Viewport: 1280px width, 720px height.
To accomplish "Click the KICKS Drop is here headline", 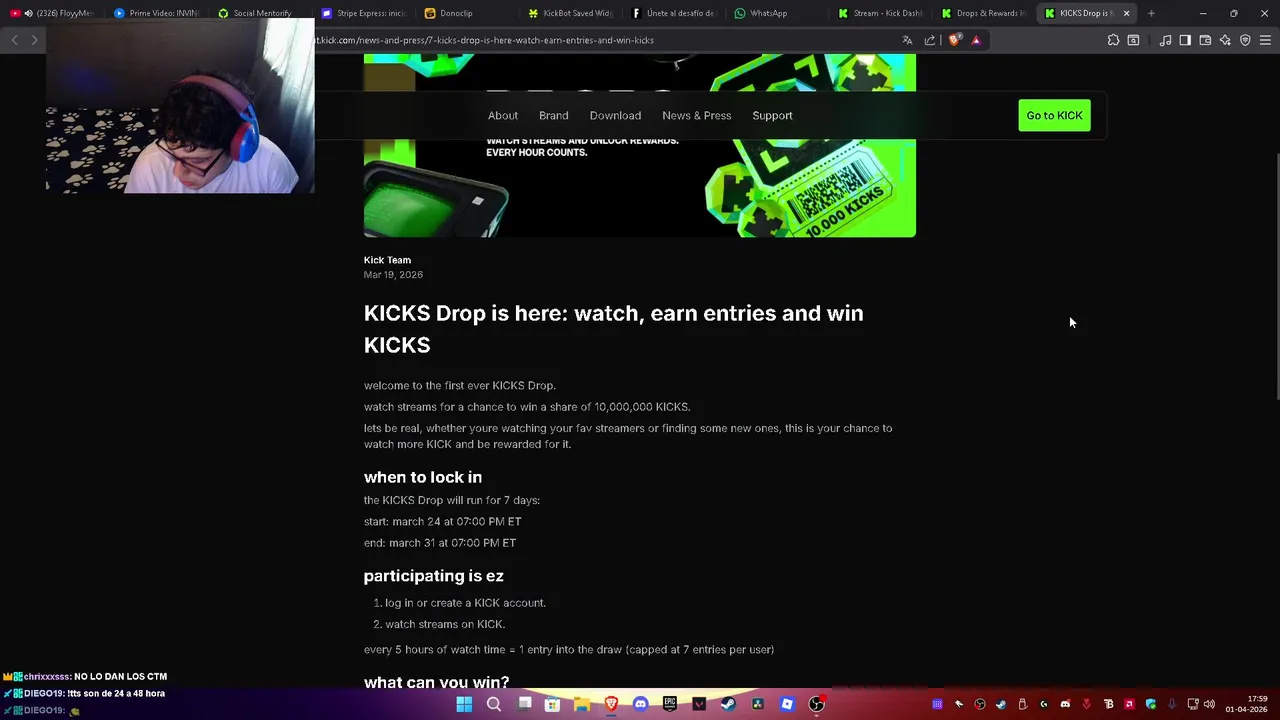I will click(613, 329).
